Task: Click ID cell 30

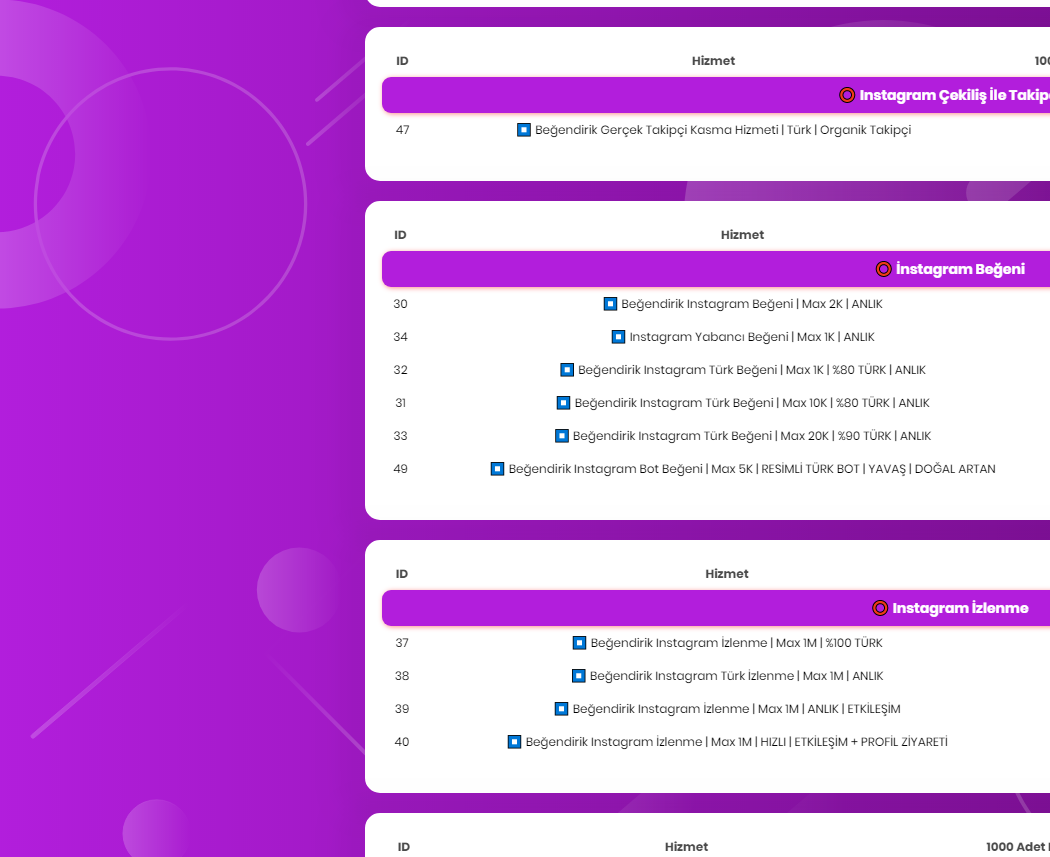Action: pos(400,304)
